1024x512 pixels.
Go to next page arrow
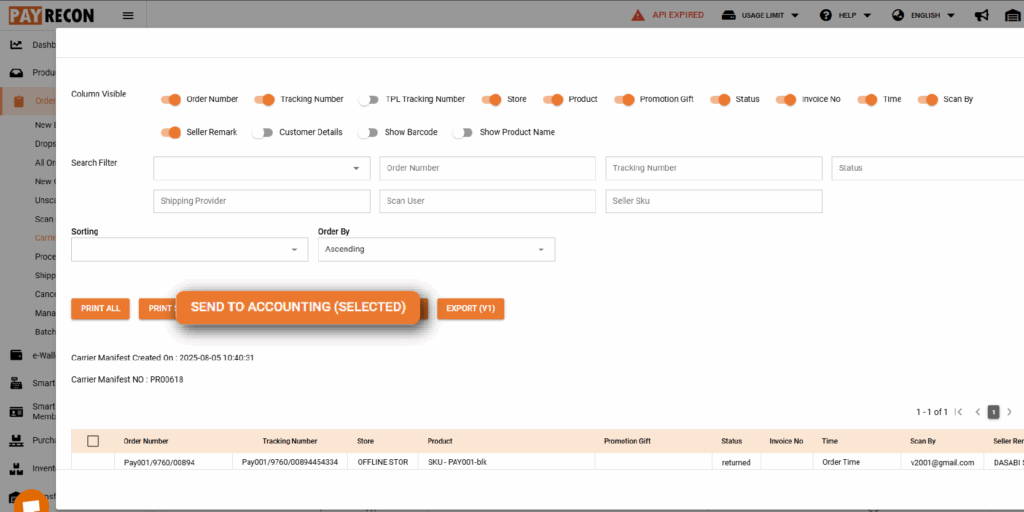click(1009, 412)
